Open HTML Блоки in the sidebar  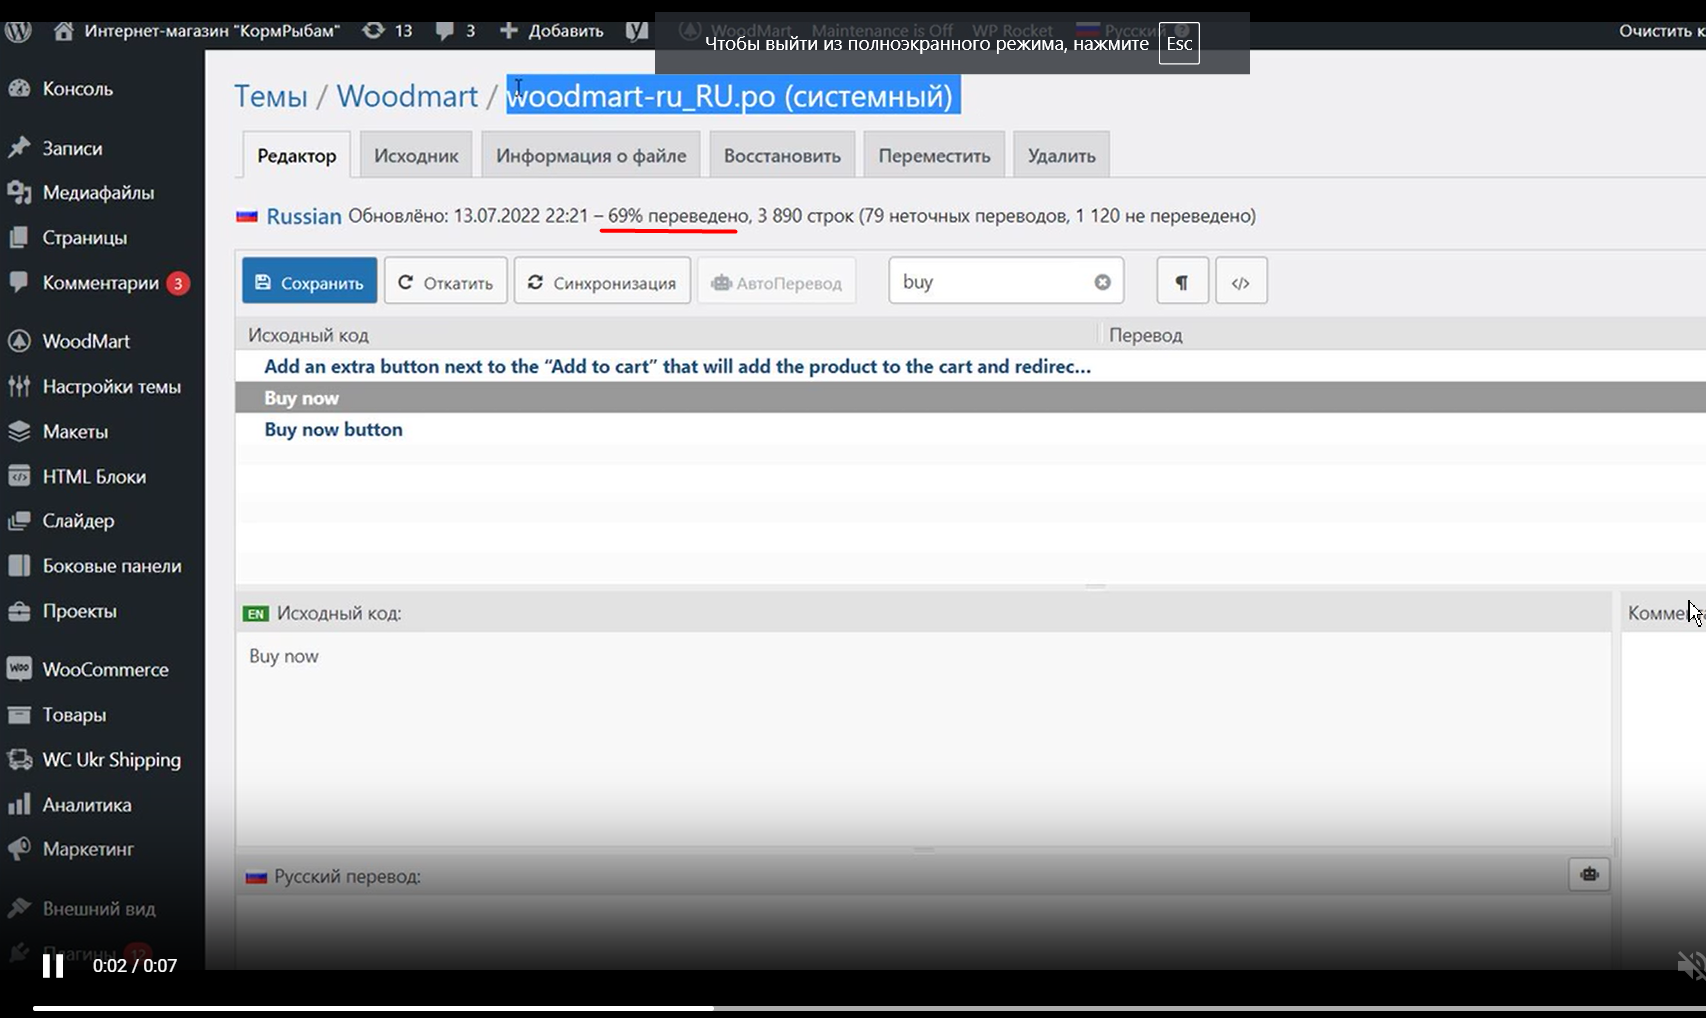tap(94, 477)
